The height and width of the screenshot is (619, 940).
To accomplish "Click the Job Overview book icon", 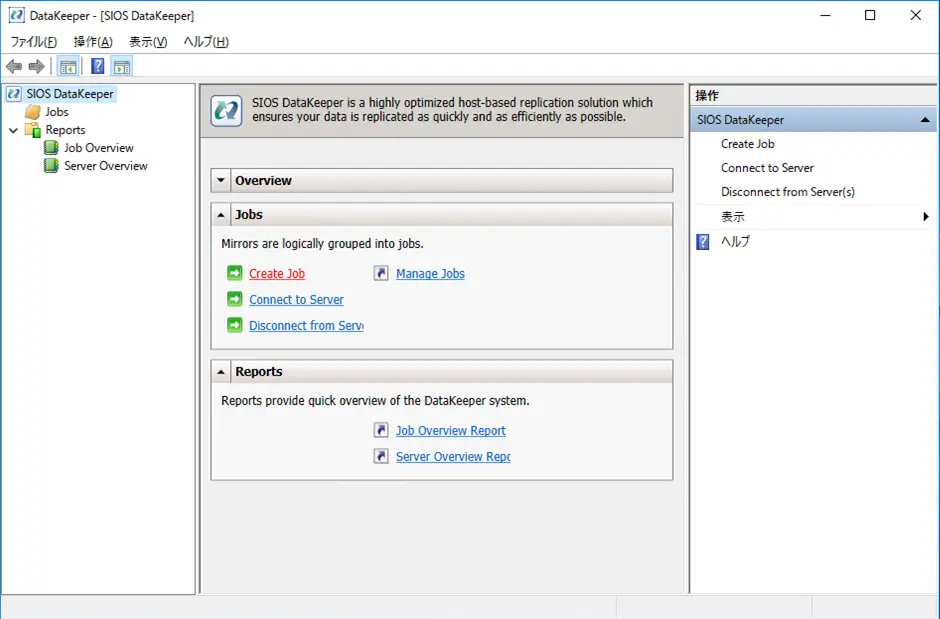I will tap(52, 148).
